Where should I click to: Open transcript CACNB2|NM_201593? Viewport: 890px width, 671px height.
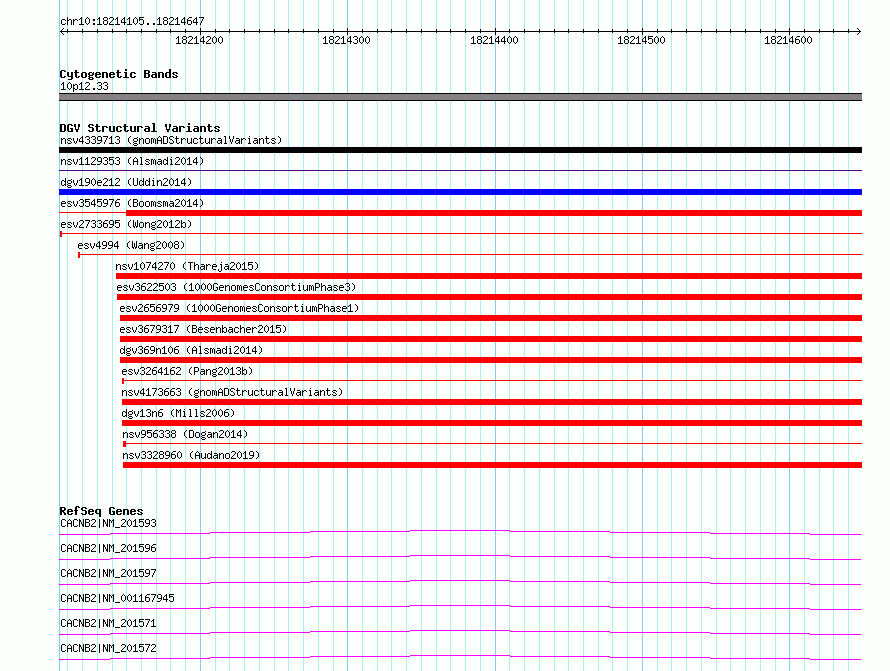coord(108,523)
